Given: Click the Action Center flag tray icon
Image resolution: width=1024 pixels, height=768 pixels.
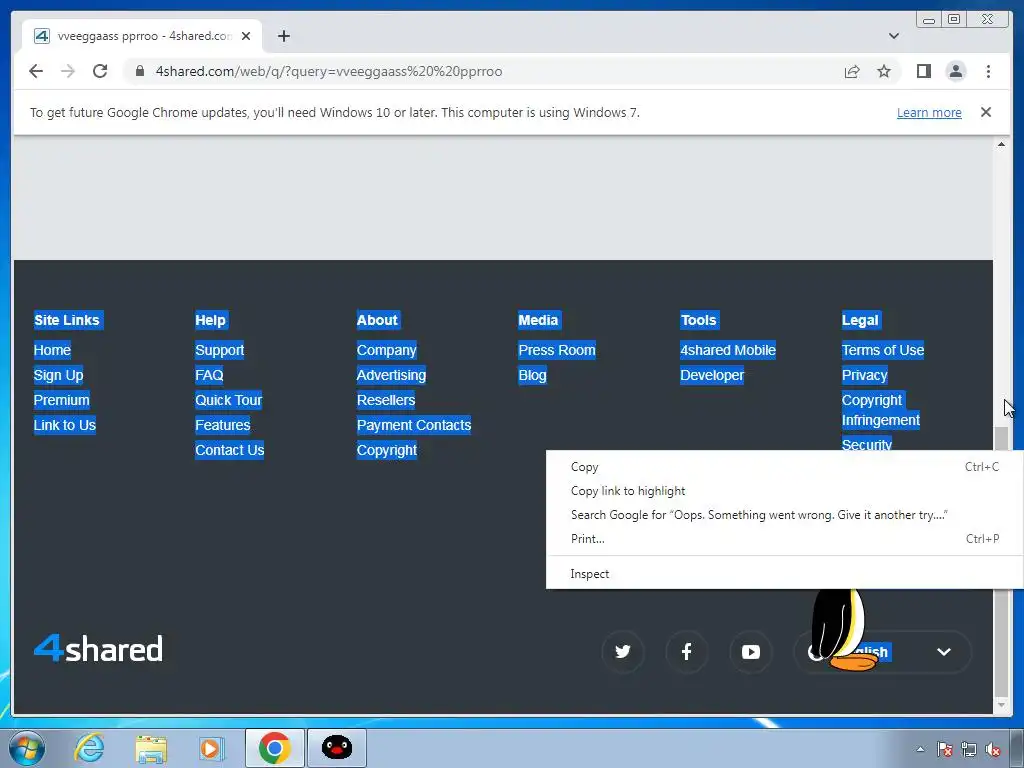Looking at the screenshot, I should [x=944, y=749].
